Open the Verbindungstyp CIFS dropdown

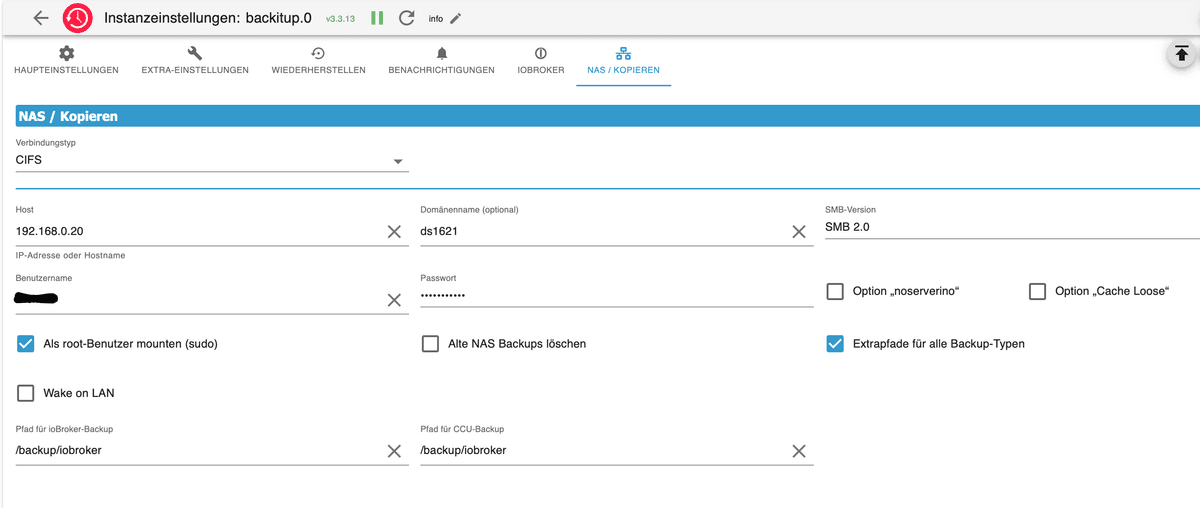pos(212,160)
